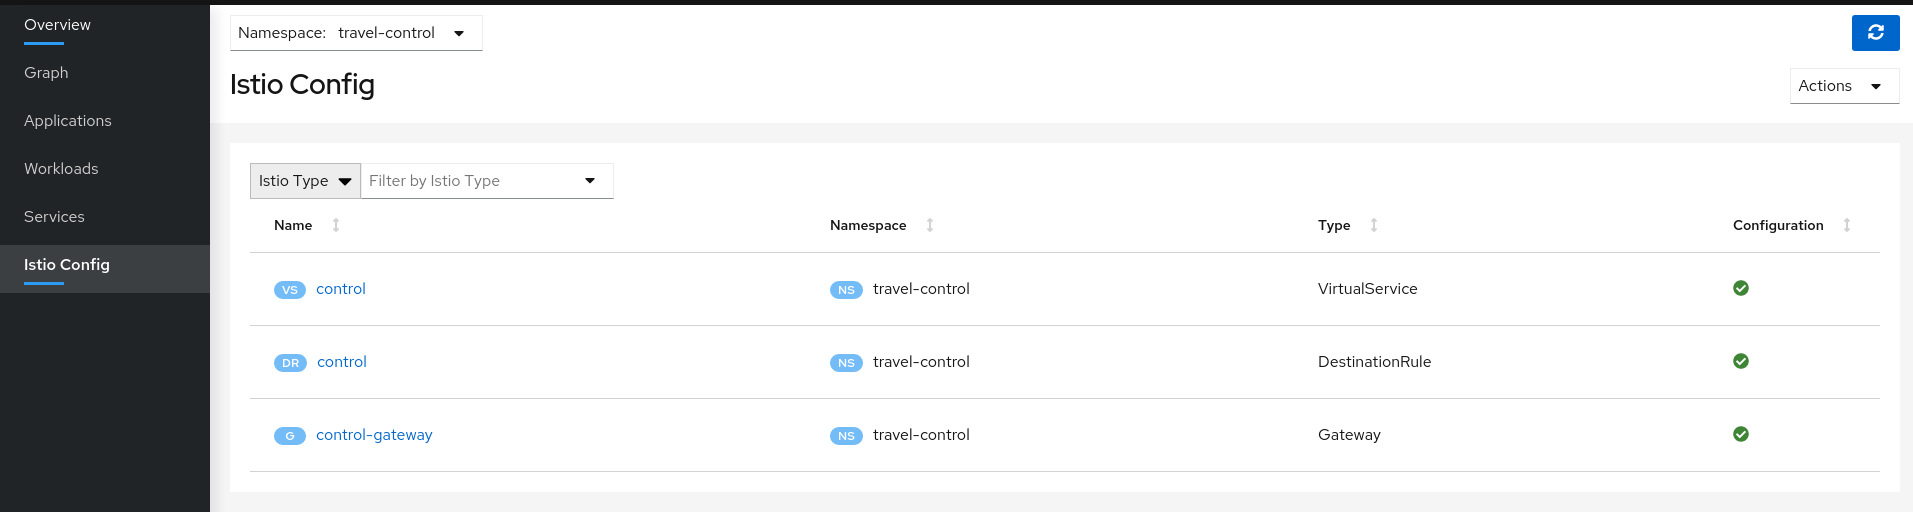Viewport: 1913px width, 512px height.
Task: Expand the Actions dropdown
Action: click(x=1843, y=86)
